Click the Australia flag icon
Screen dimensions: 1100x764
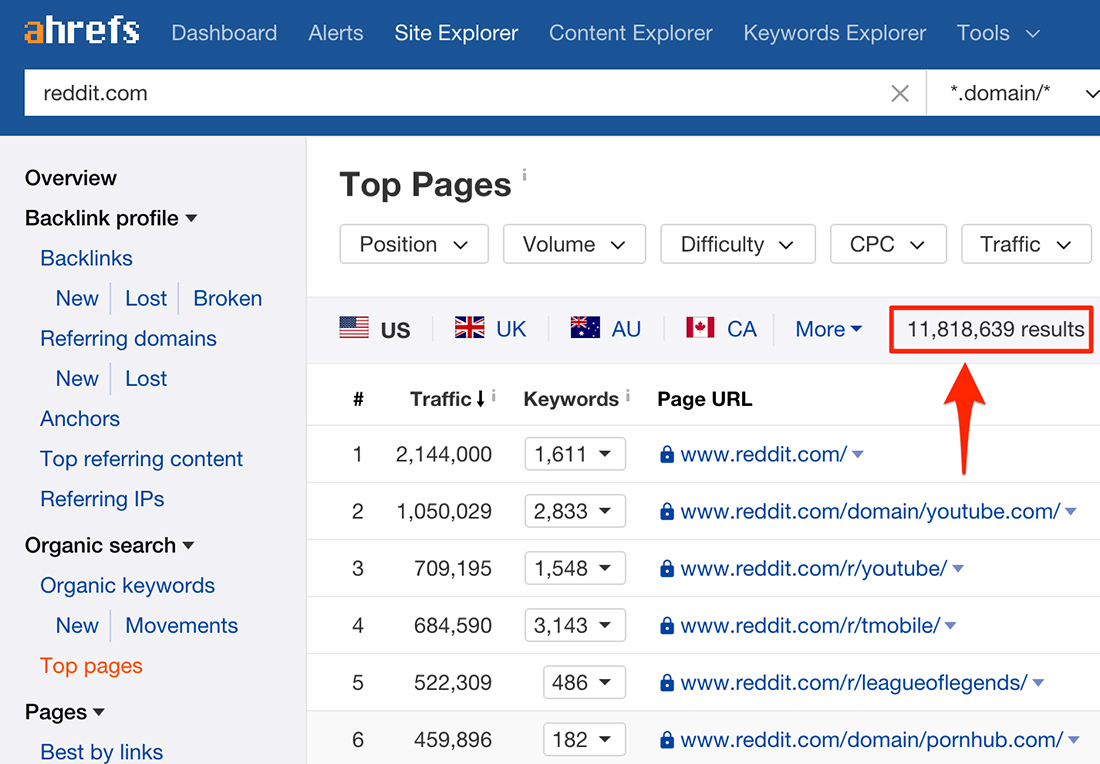click(x=585, y=328)
